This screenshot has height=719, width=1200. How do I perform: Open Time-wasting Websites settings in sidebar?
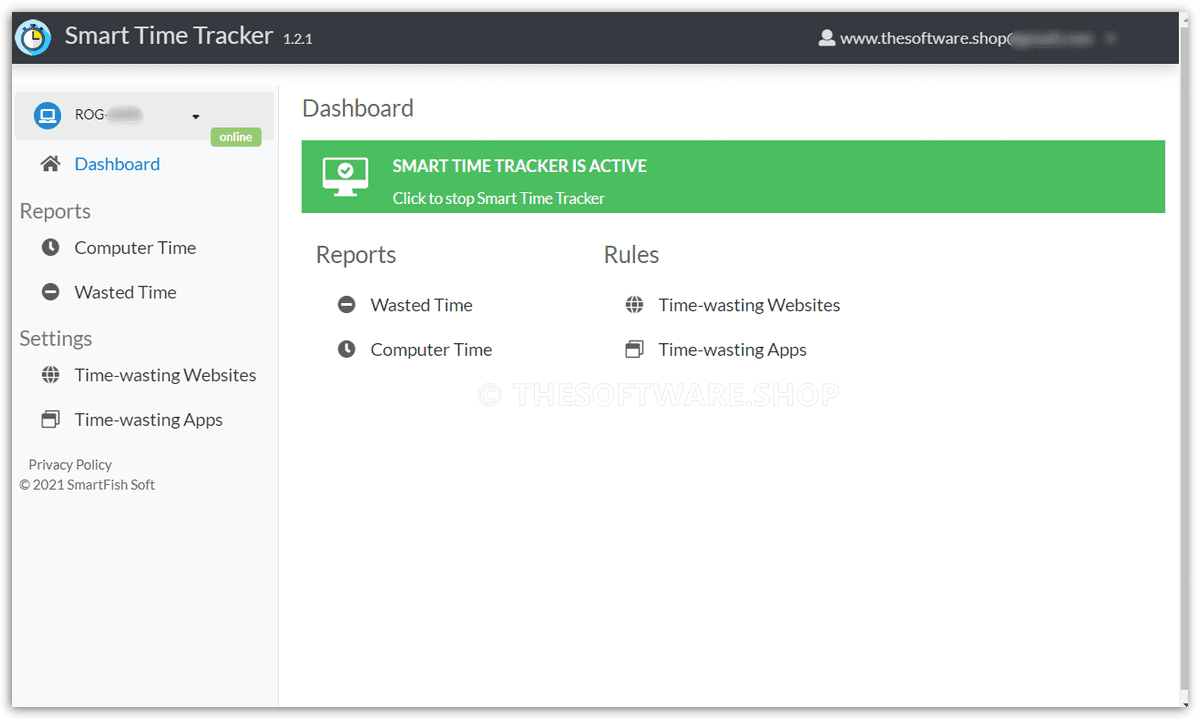pyautogui.click(x=165, y=375)
